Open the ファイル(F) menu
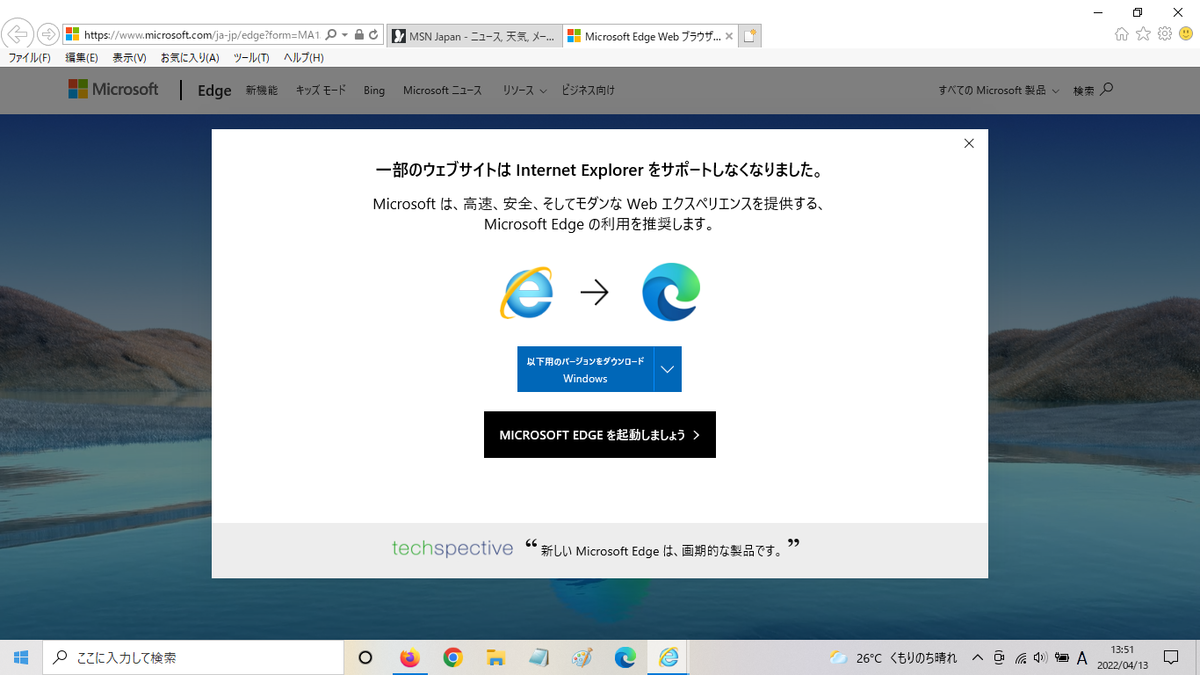The width and height of the screenshot is (1200, 675). click(29, 58)
